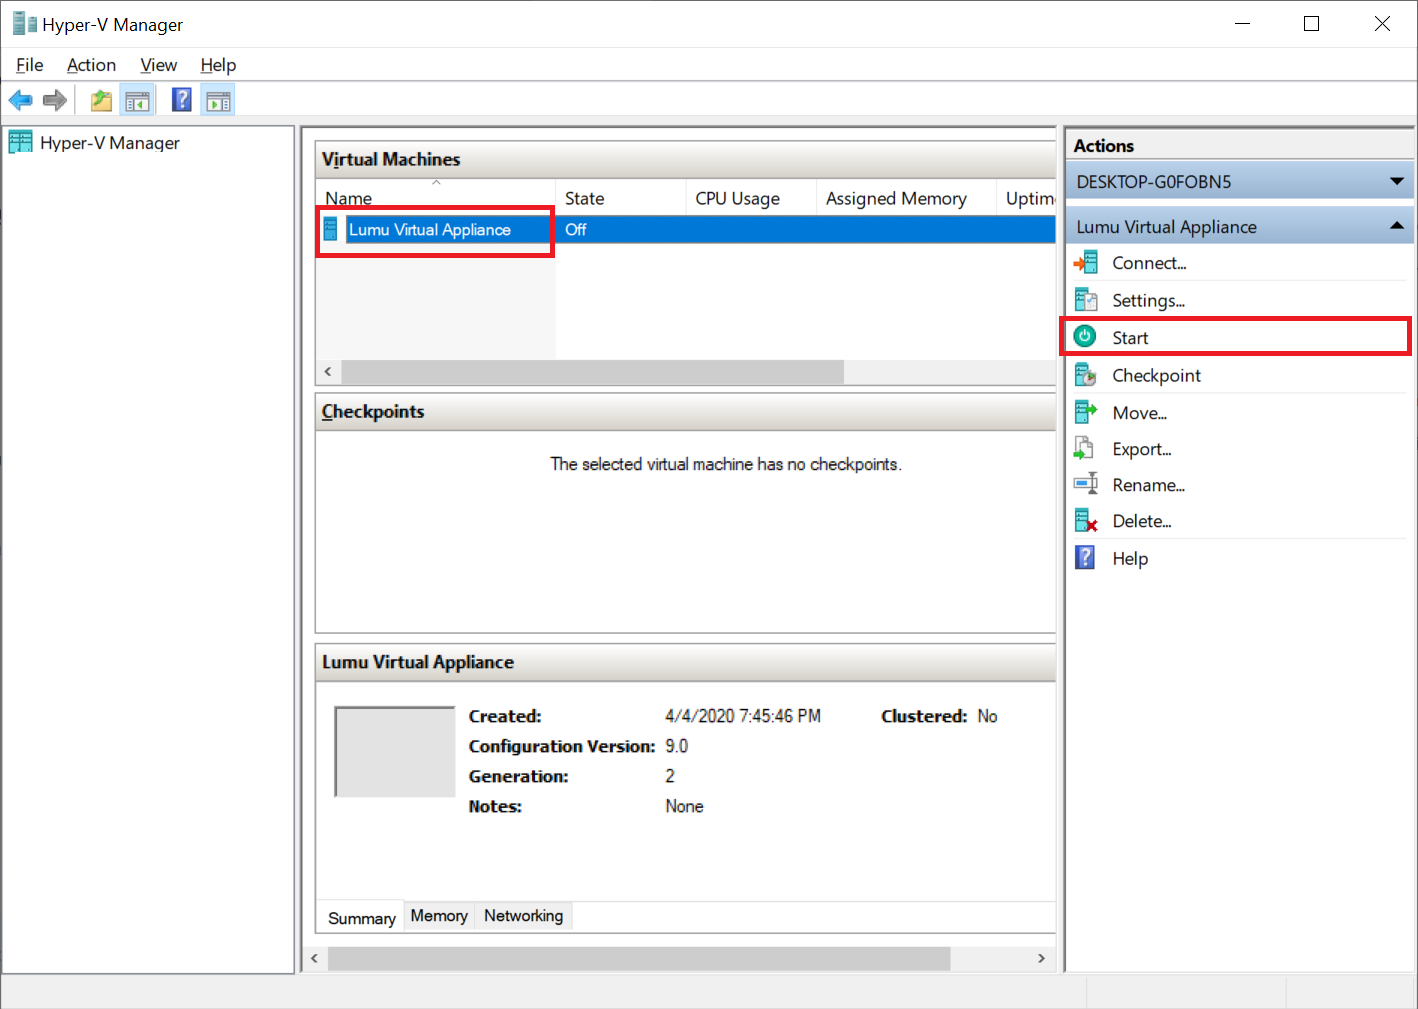Click the Generation: label in details
The height and width of the screenshot is (1009, 1418).
point(518,776)
